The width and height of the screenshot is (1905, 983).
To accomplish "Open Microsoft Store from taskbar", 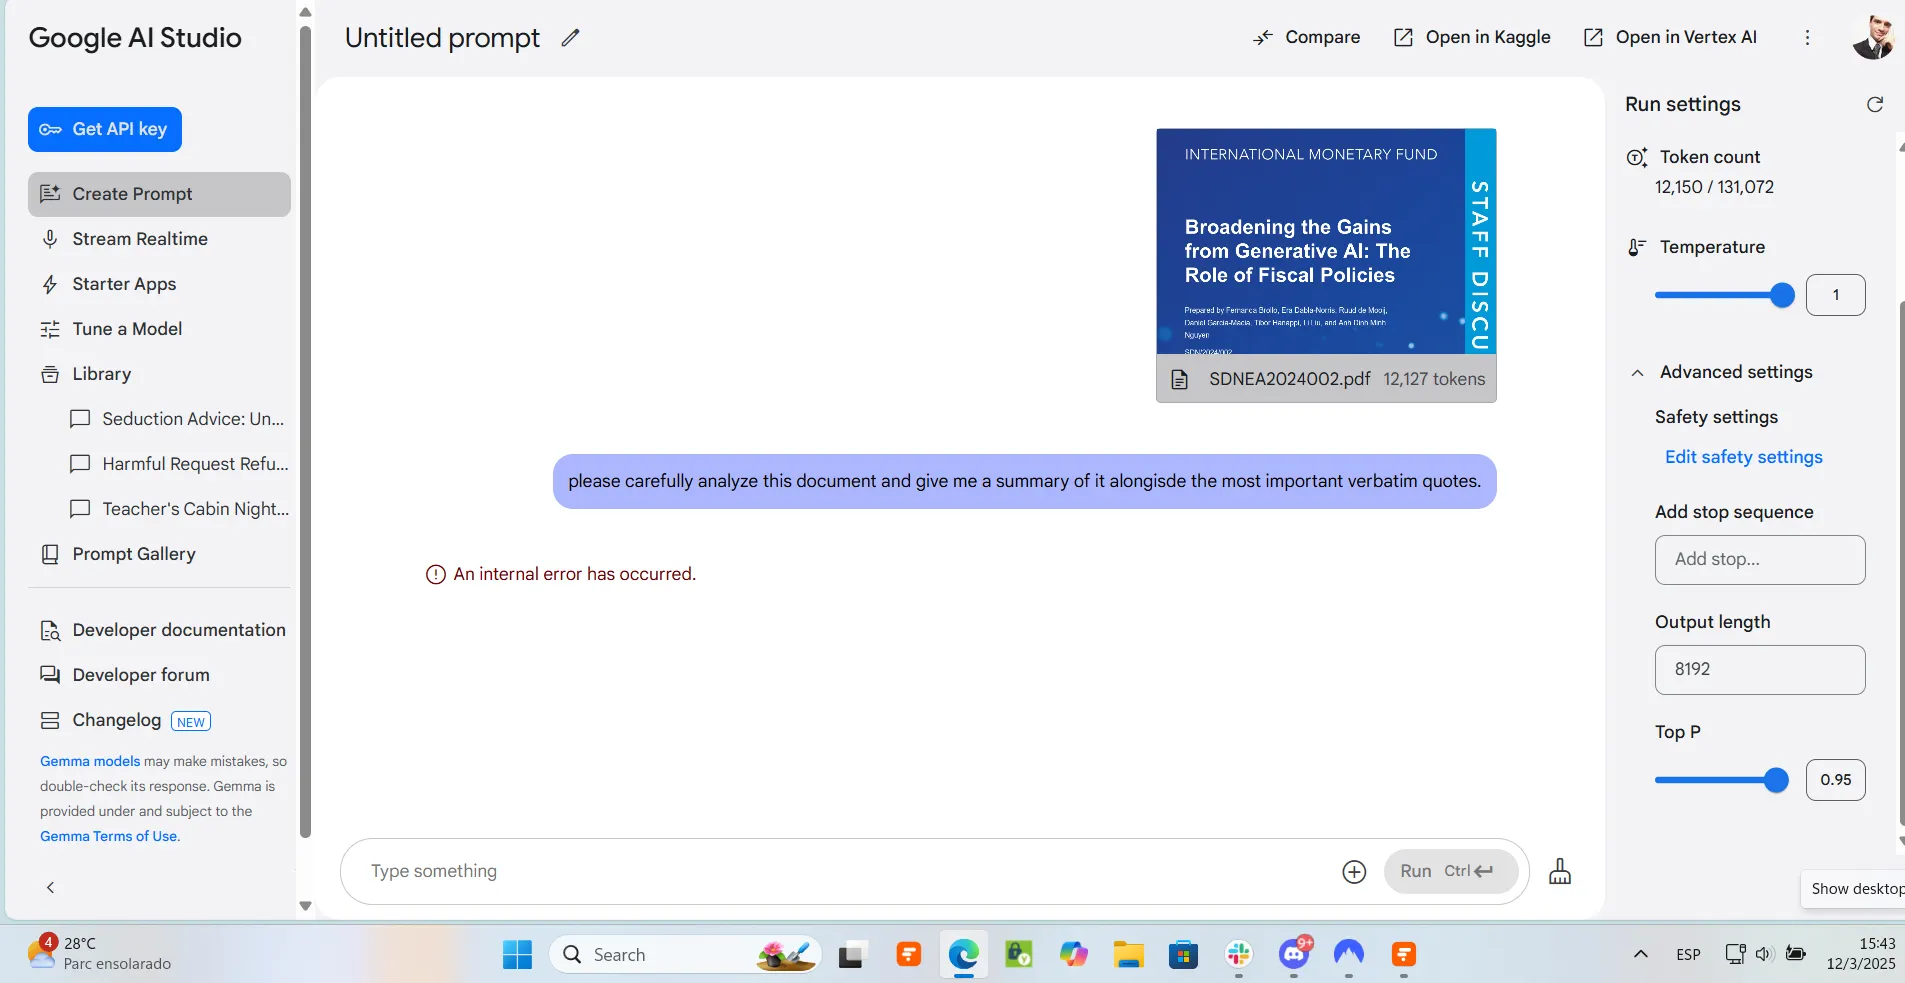I will [1183, 955].
